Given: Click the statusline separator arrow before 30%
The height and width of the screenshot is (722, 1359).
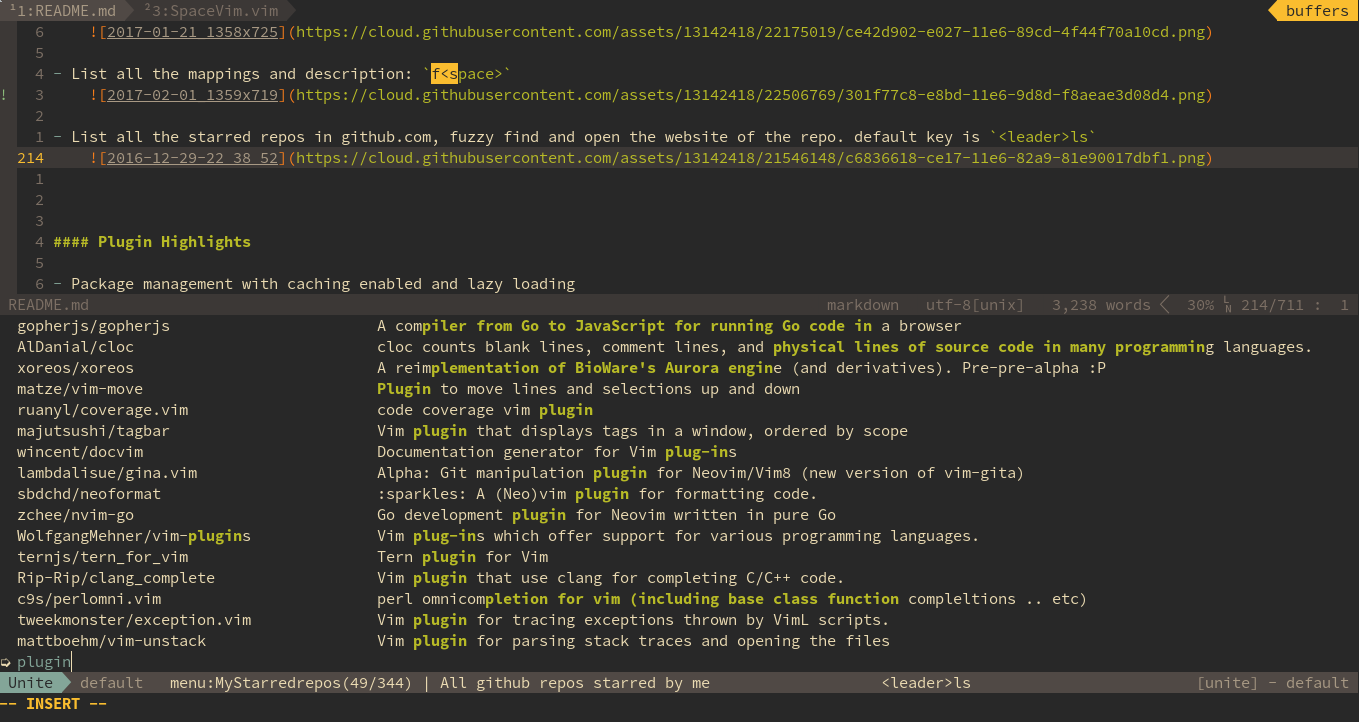Looking at the screenshot, I should point(1166,305).
